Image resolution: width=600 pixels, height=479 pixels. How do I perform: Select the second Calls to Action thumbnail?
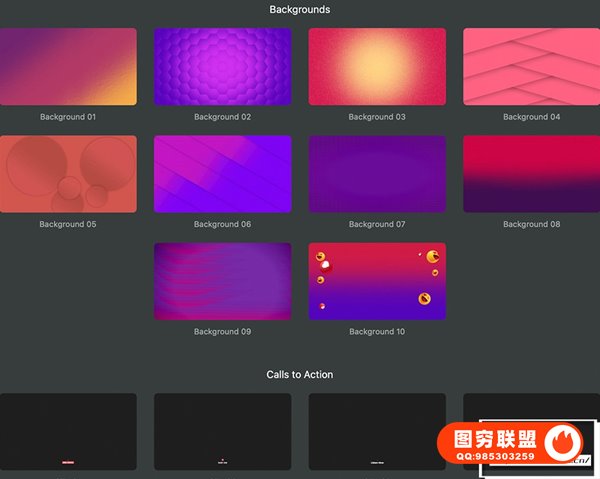click(x=222, y=431)
